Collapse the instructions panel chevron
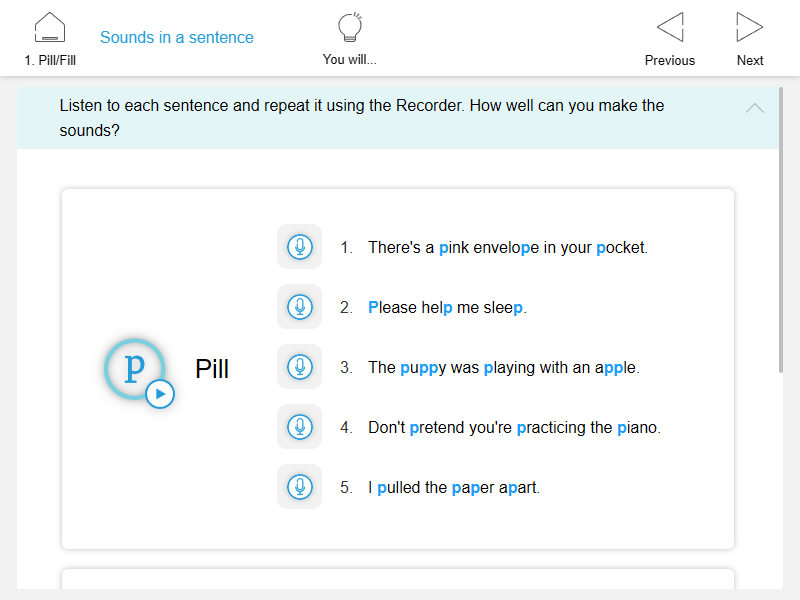 pos(755,108)
